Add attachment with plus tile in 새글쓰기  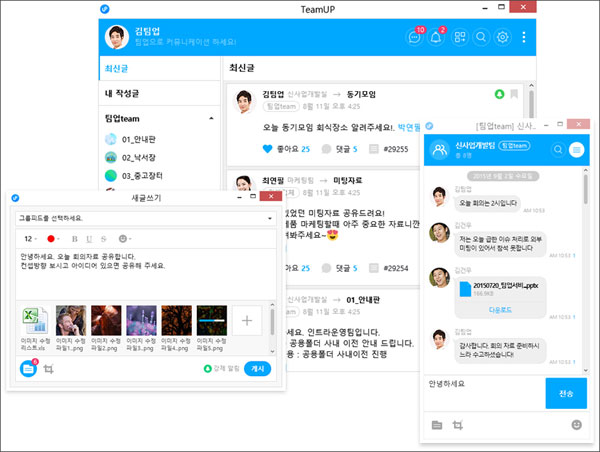tap(247, 320)
